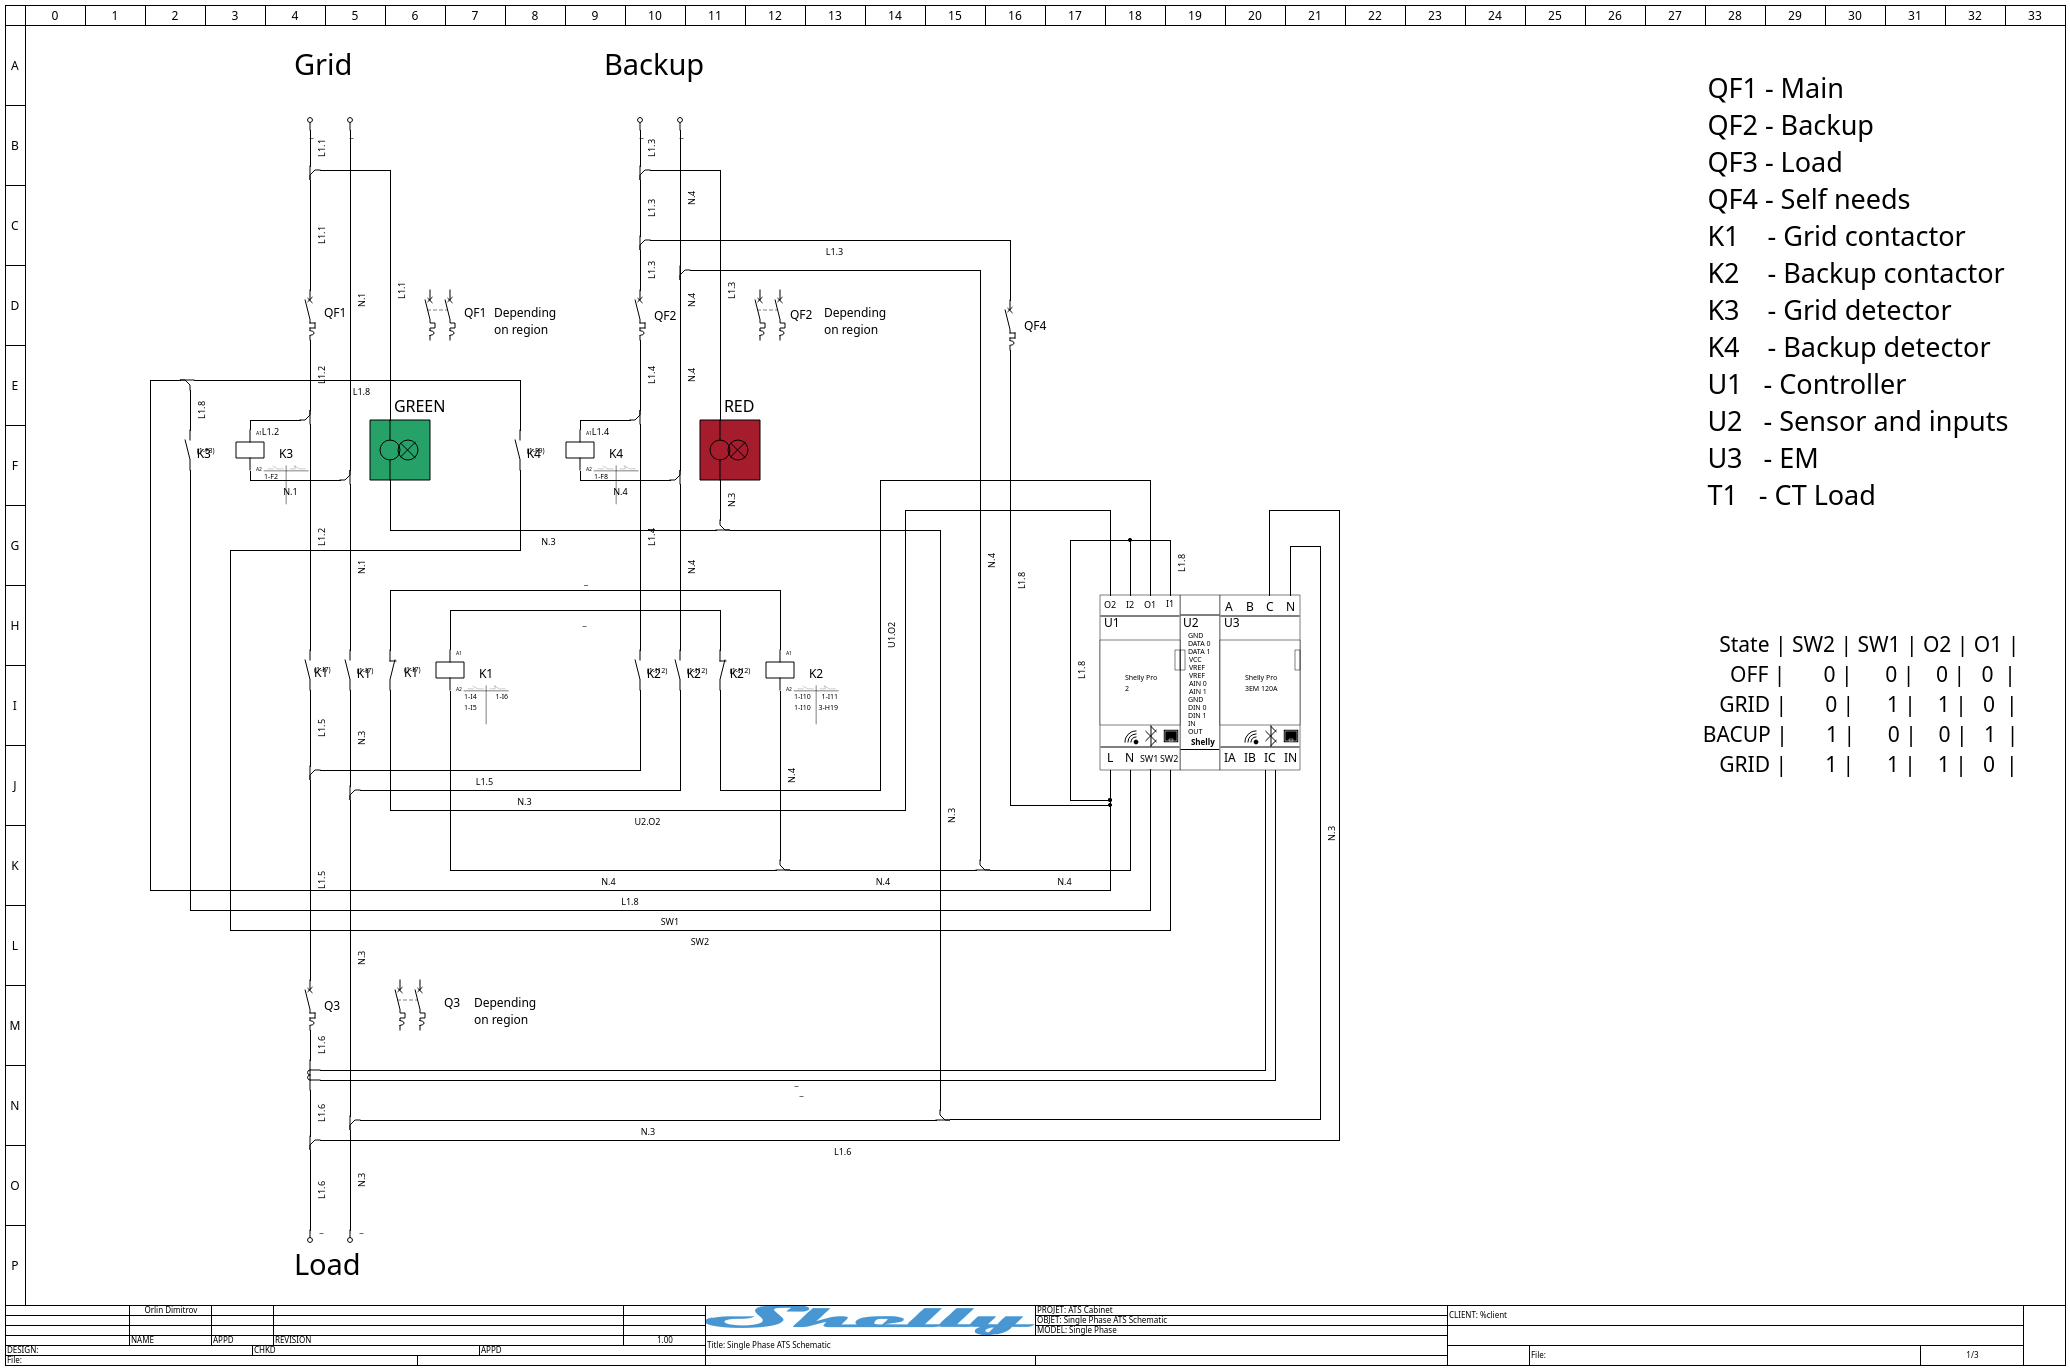Select the K2 backup contactor coil
This screenshot has width=2070, height=1370.
pos(780,670)
